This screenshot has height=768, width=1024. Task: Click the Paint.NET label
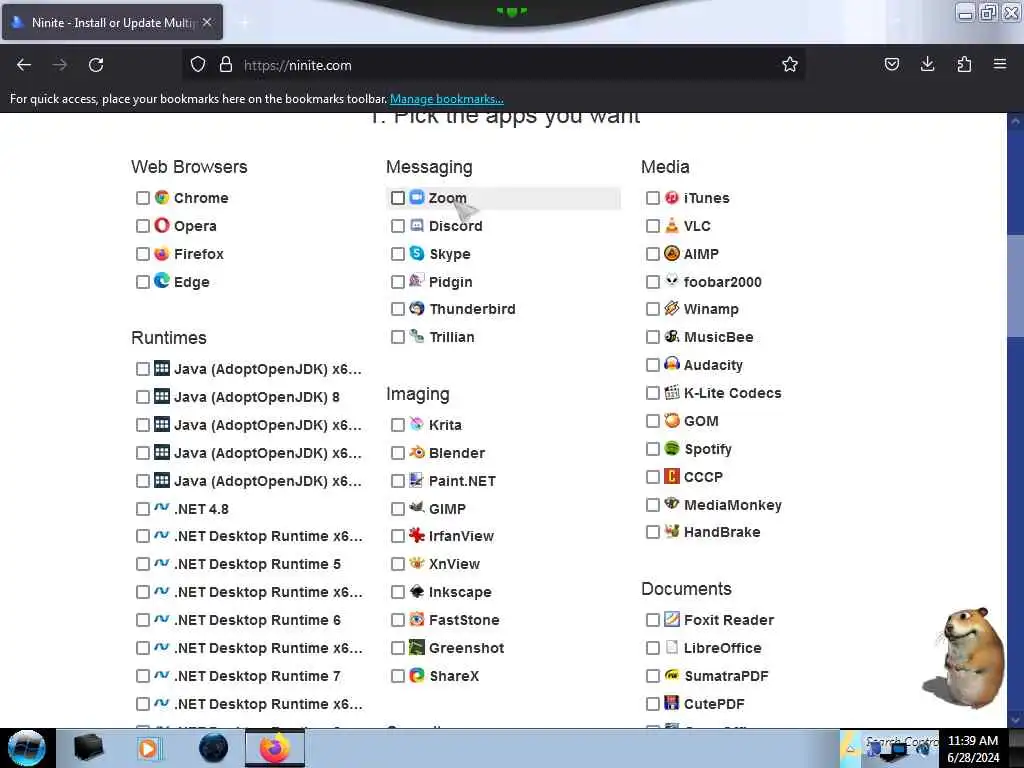(462, 481)
